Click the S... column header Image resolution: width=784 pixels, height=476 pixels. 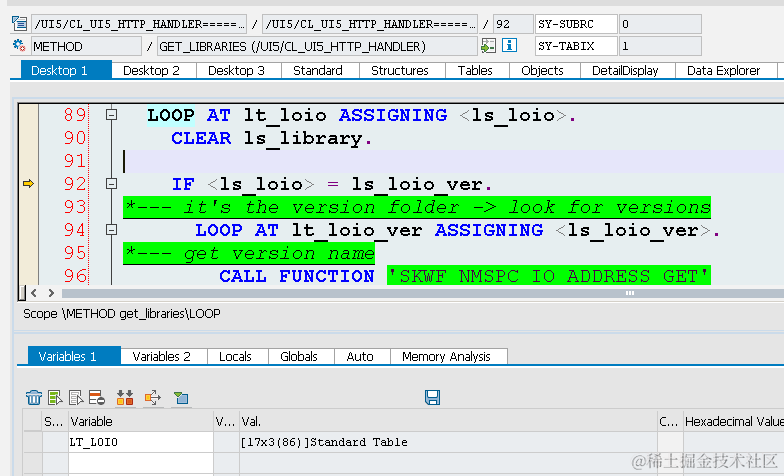click(55, 422)
